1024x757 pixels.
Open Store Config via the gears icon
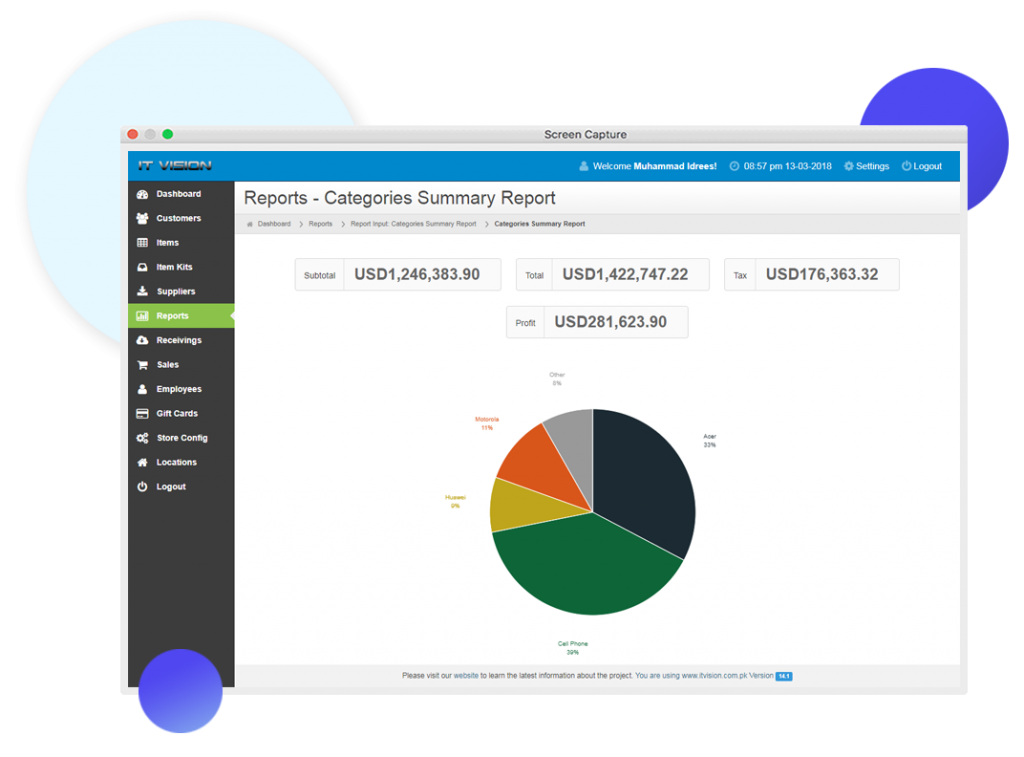pos(141,438)
